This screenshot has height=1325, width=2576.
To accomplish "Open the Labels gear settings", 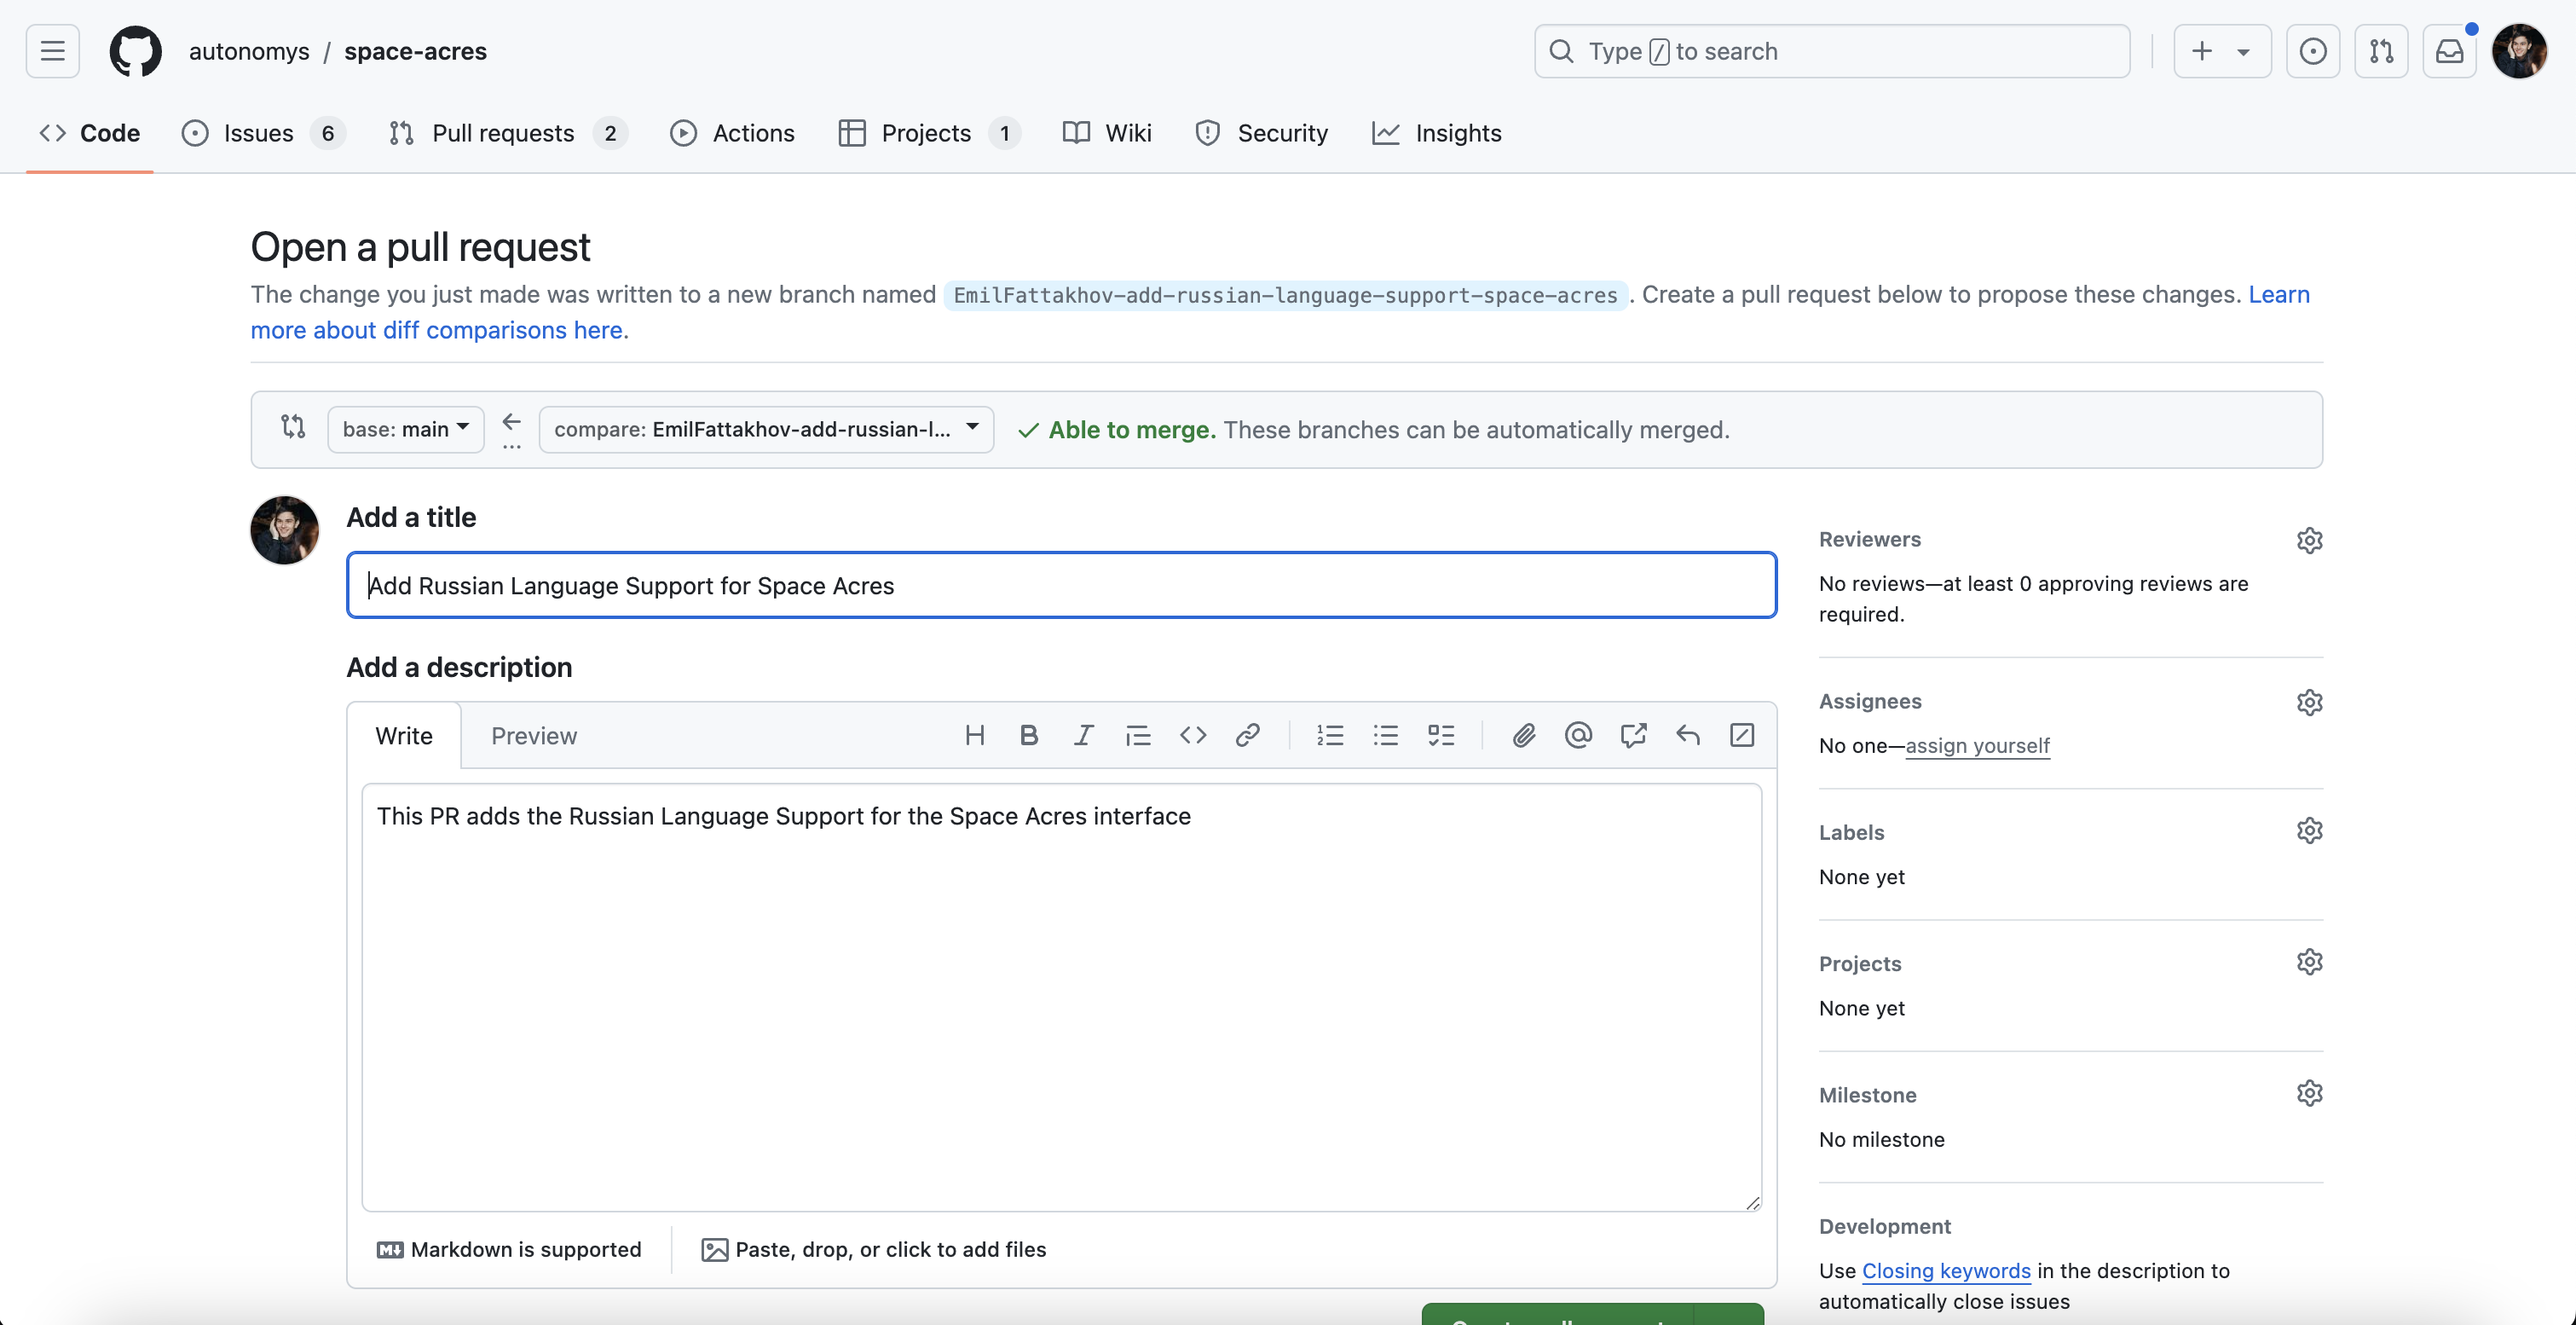I will (2309, 831).
